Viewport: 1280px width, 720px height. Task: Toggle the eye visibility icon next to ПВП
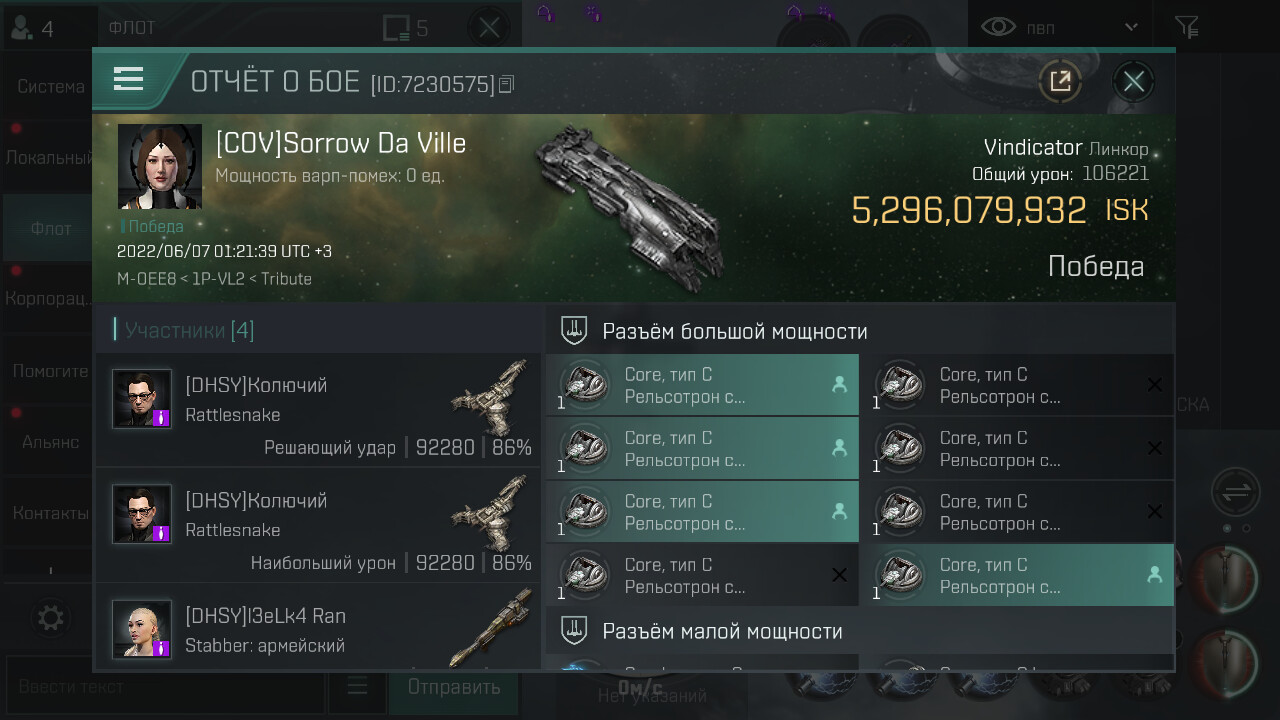(x=998, y=27)
